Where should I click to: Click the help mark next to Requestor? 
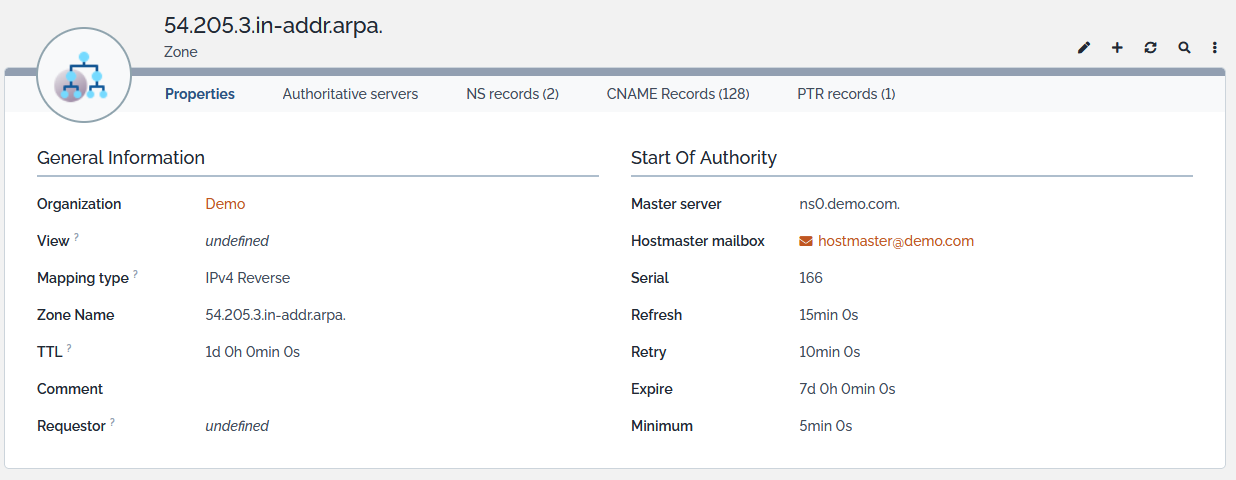point(112,422)
